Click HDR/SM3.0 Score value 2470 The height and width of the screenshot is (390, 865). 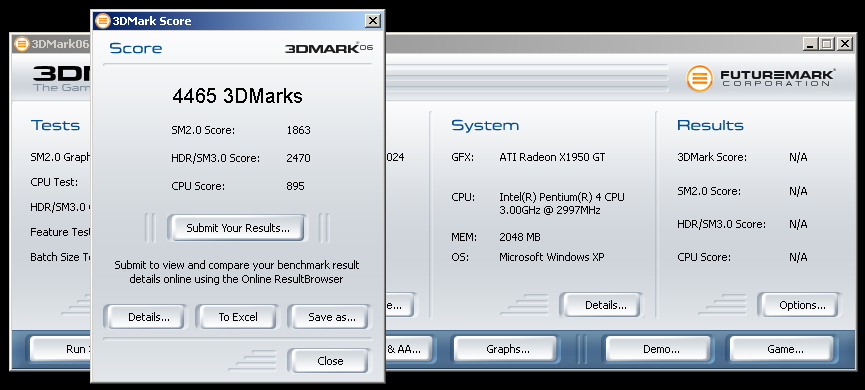click(x=298, y=158)
